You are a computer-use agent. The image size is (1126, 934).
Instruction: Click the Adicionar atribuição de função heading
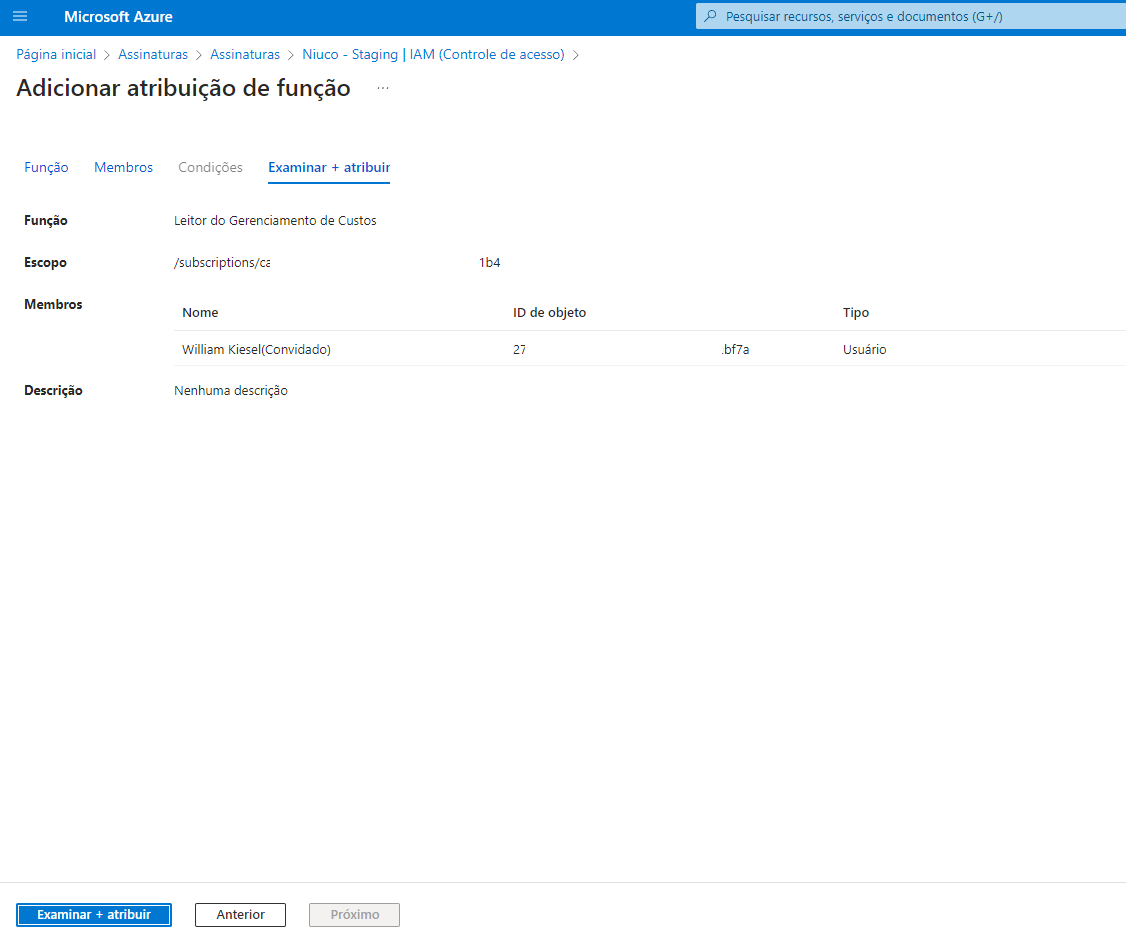point(183,88)
